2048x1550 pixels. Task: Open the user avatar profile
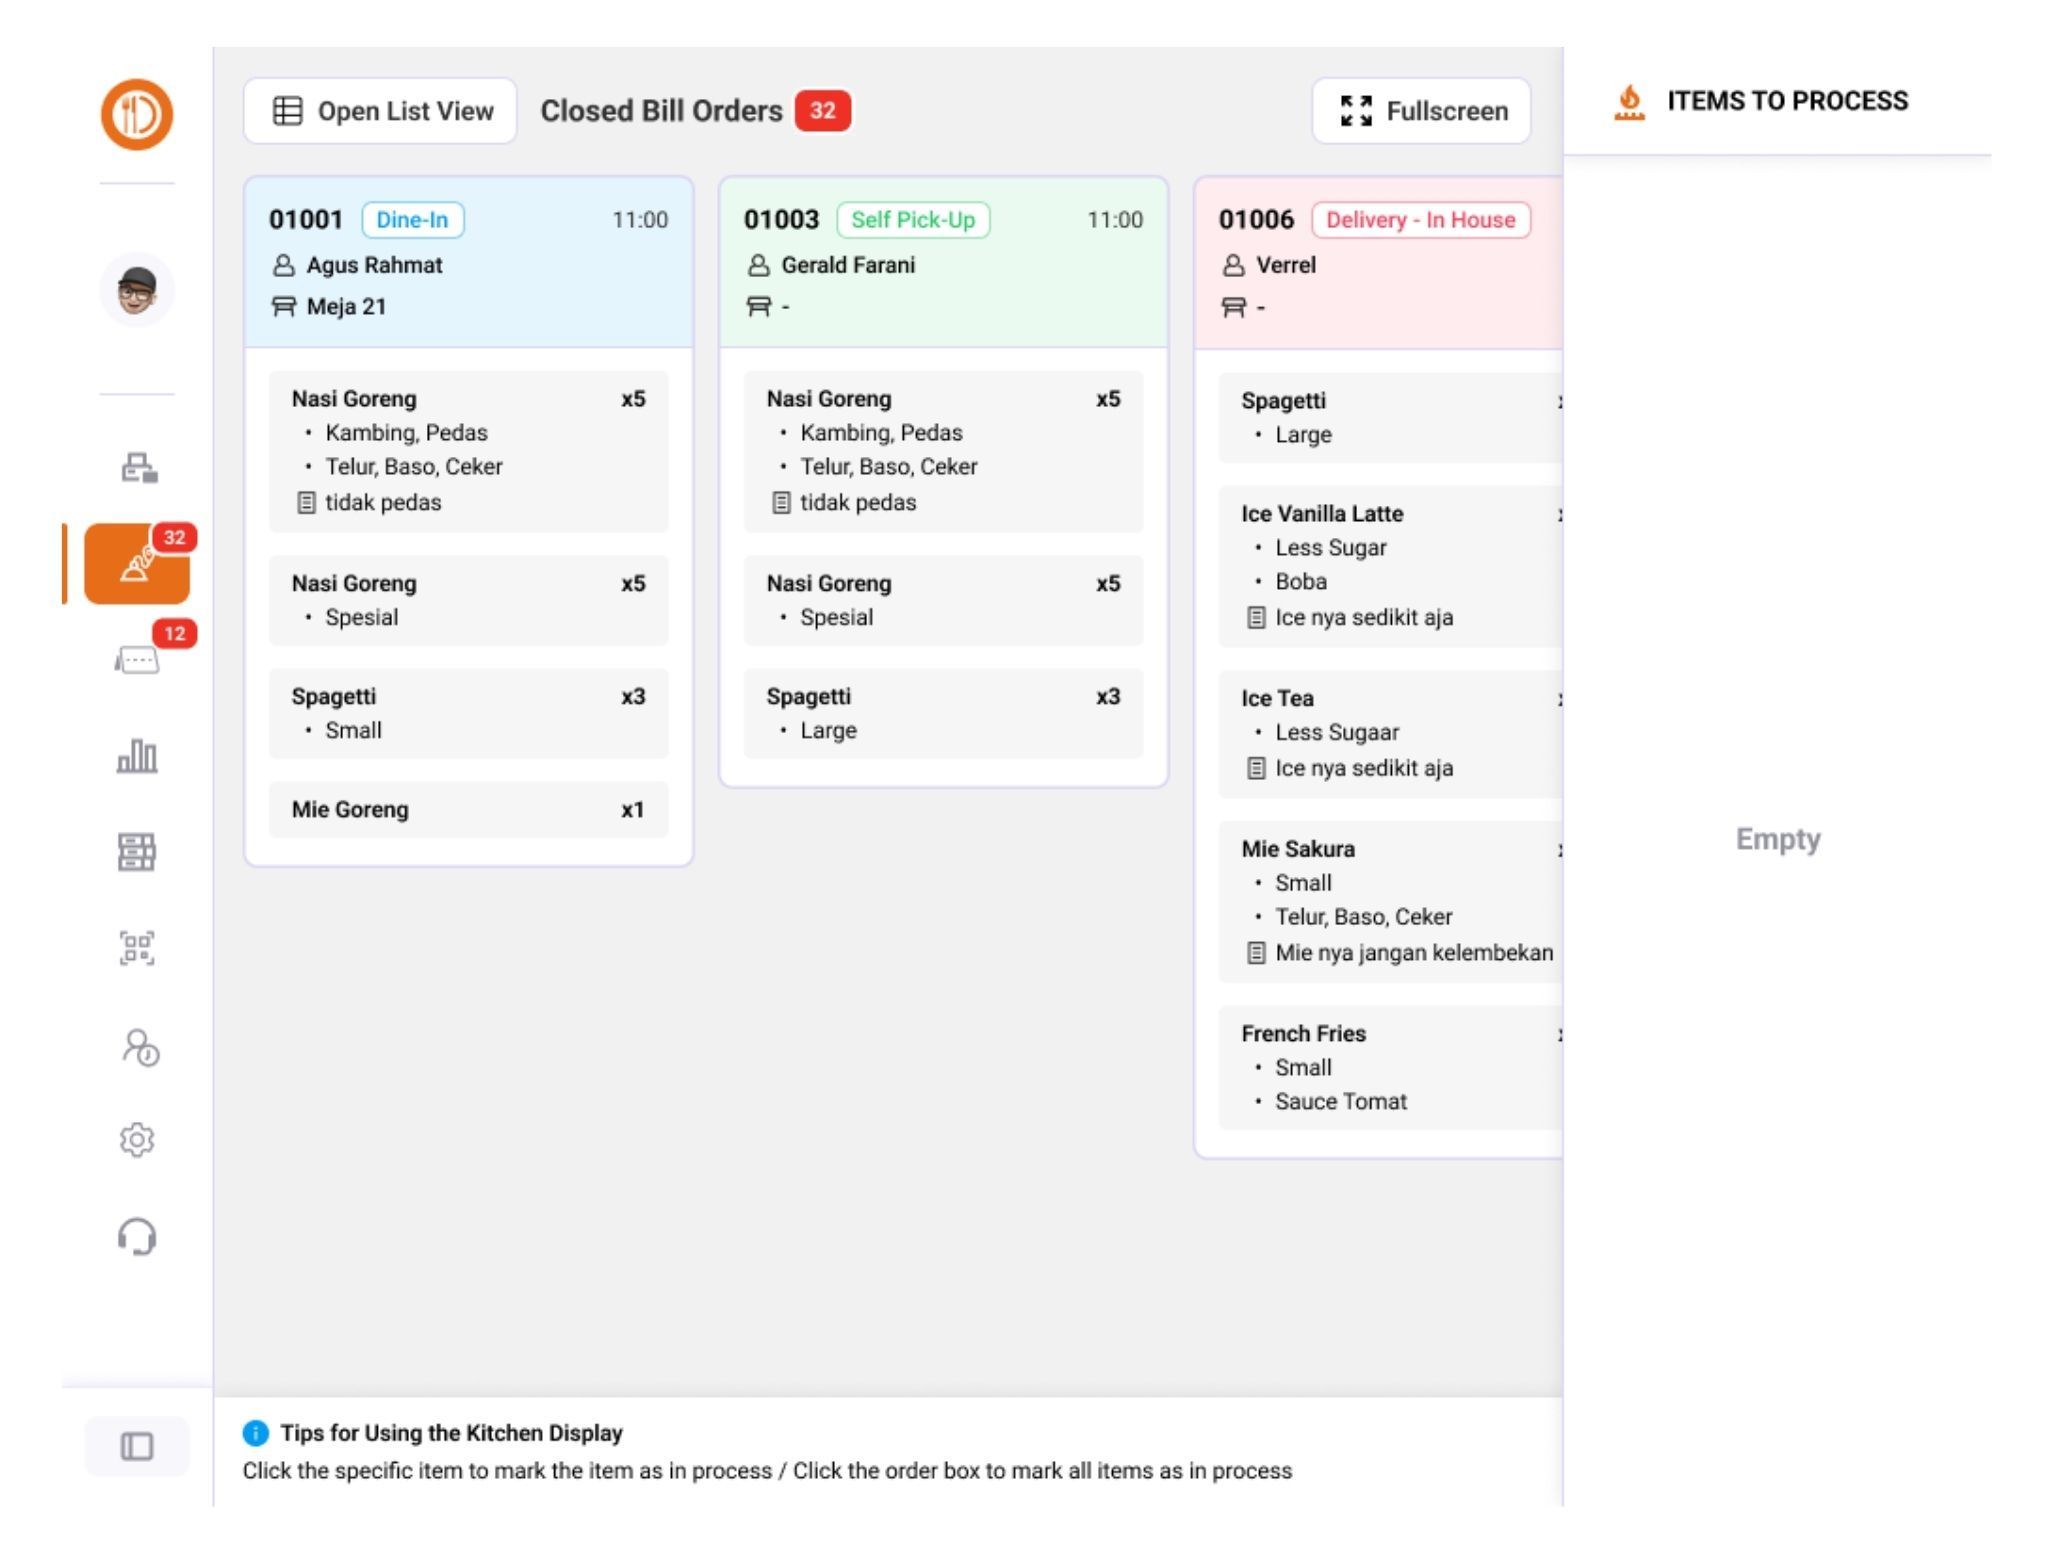tap(137, 291)
